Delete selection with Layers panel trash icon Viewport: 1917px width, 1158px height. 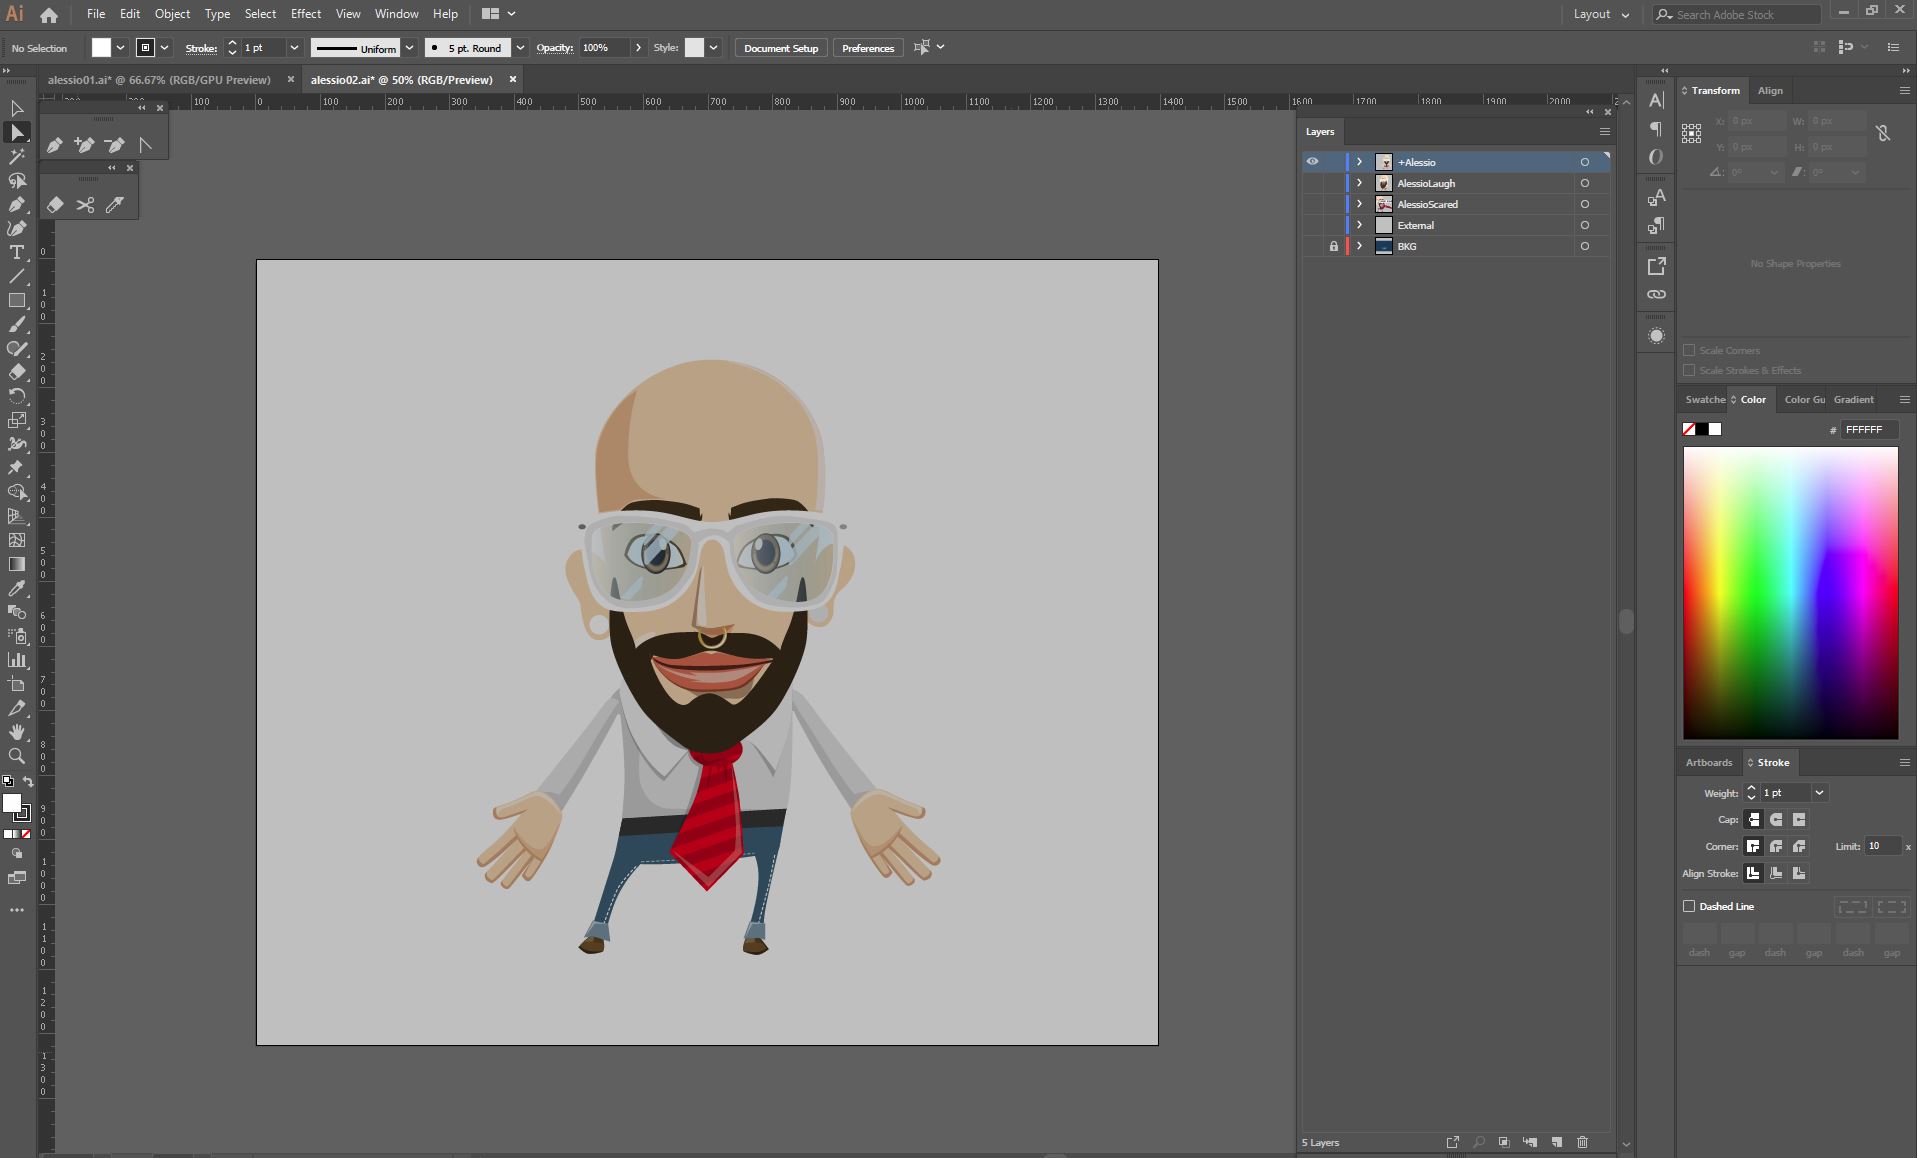[1582, 1142]
